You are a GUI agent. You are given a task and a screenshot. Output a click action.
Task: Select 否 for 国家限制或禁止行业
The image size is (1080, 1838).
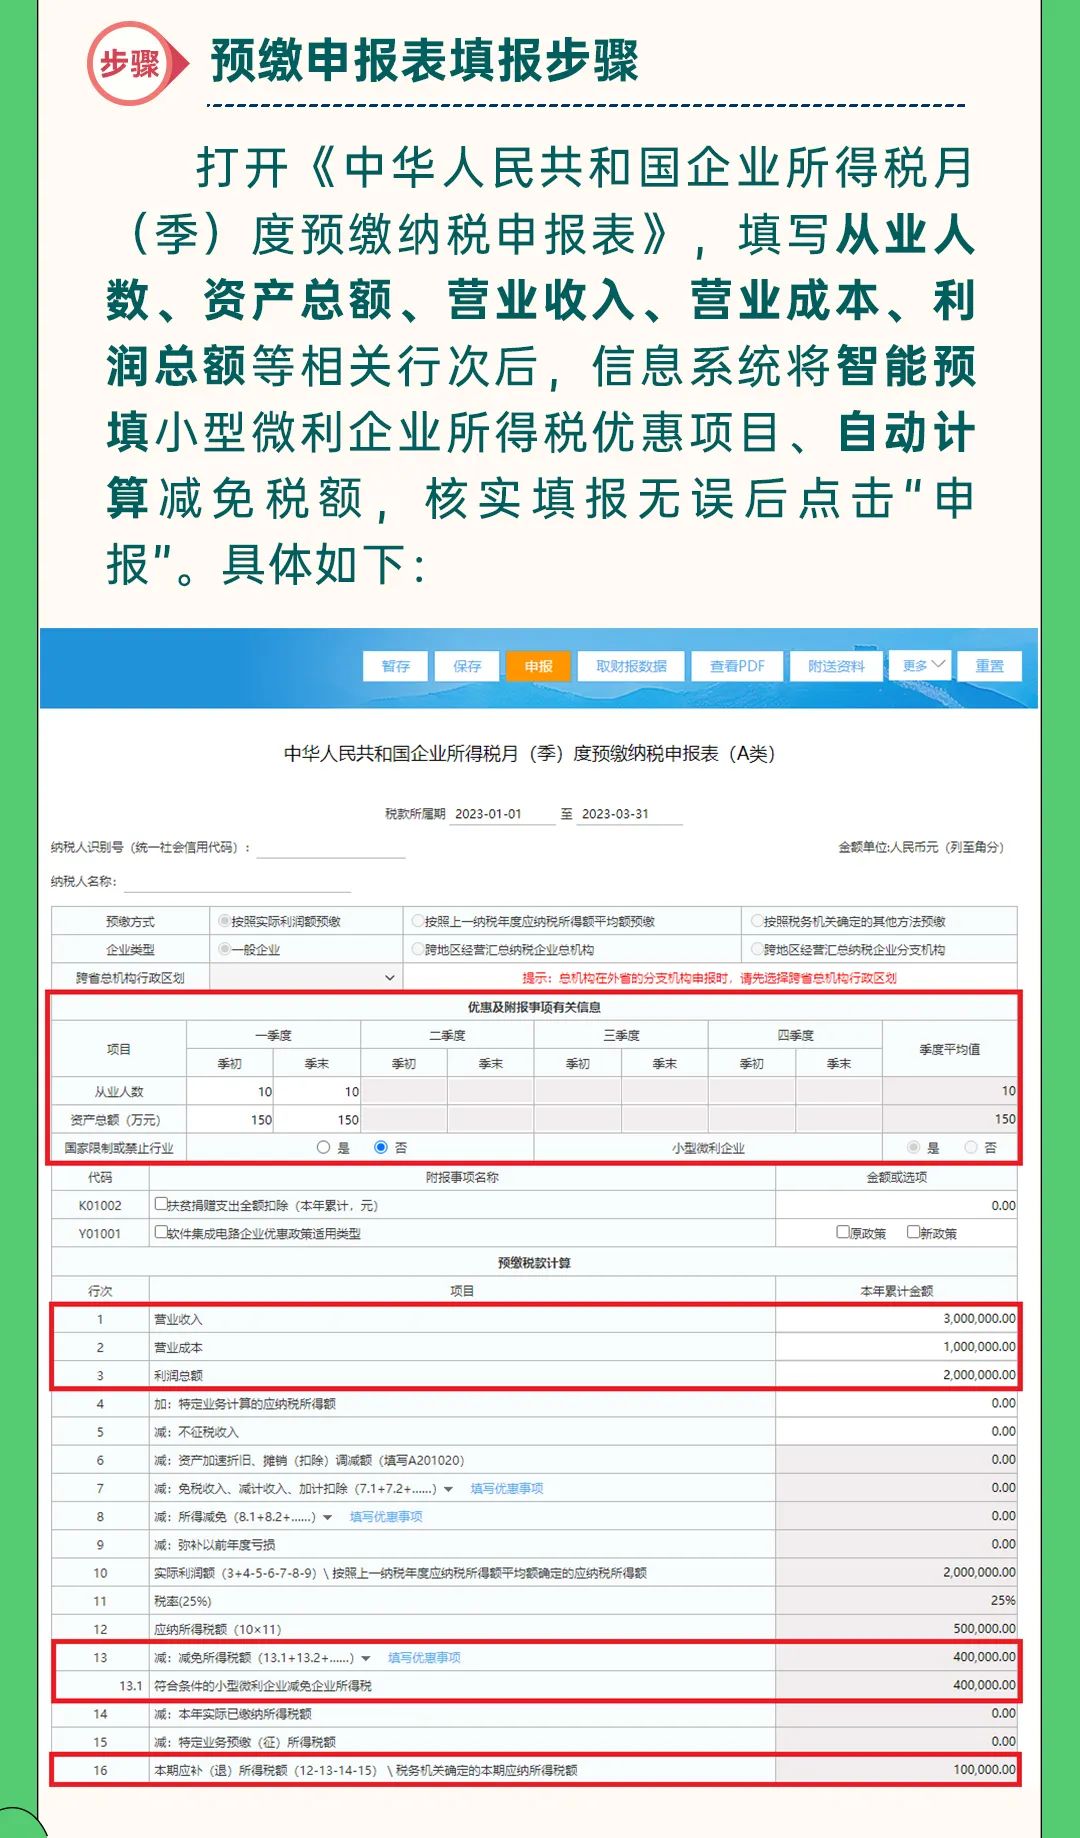click(381, 1147)
